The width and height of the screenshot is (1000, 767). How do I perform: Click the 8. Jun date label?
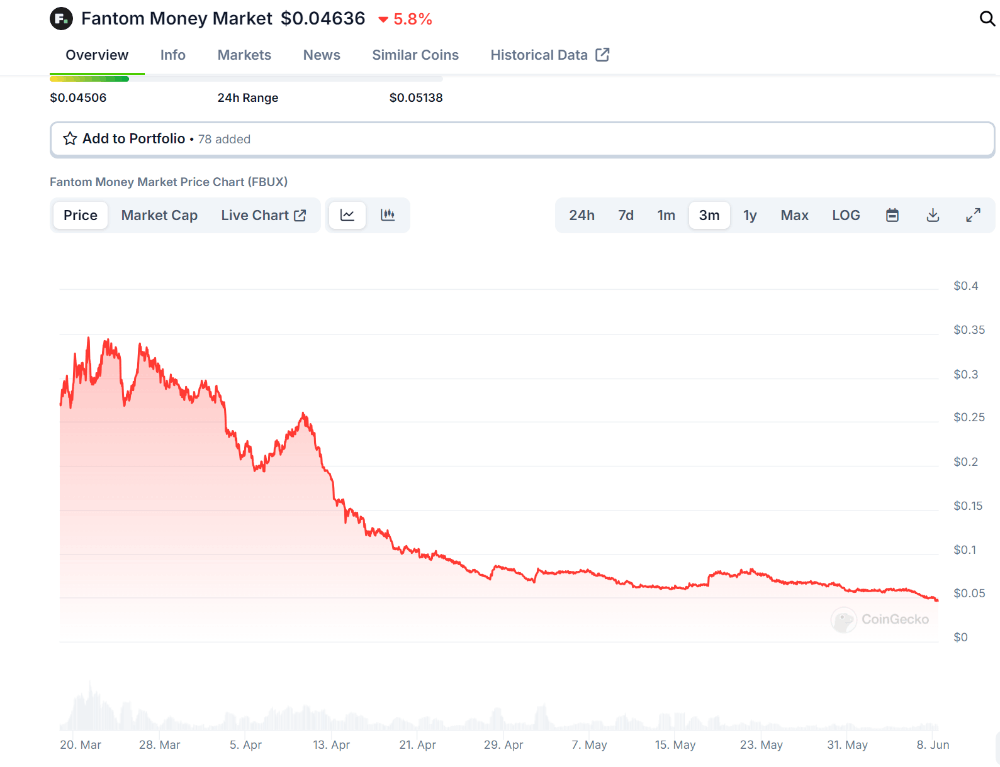click(x=933, y=745)
